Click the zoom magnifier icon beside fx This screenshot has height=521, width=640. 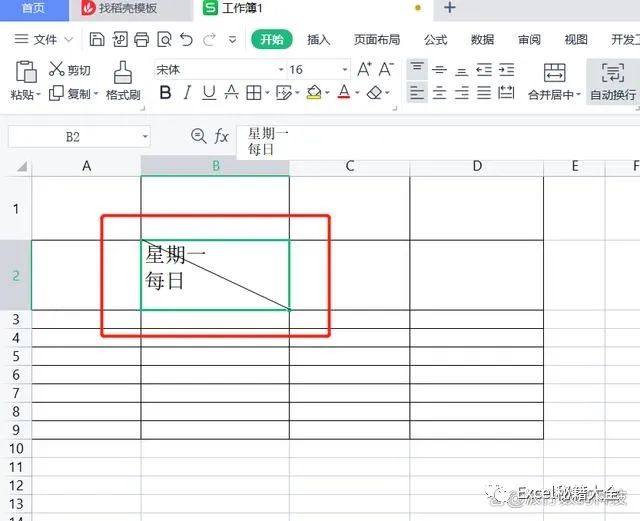click(198, 136)
